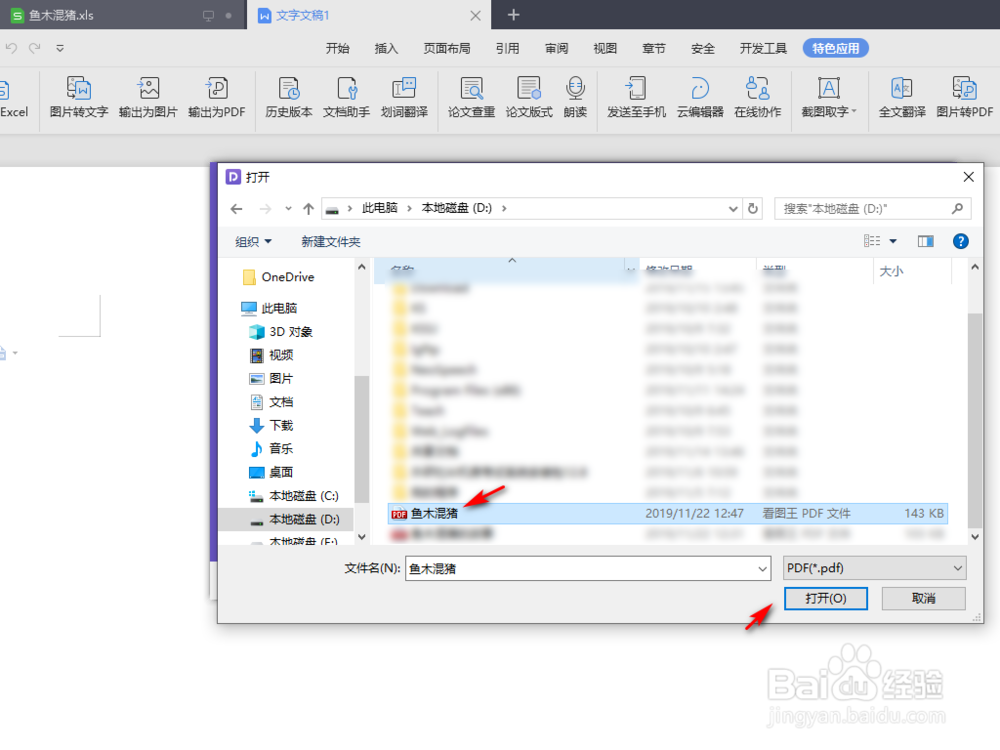Open the 页面布局 tab
Viewport: 1000px width, 750px height.
446,48
